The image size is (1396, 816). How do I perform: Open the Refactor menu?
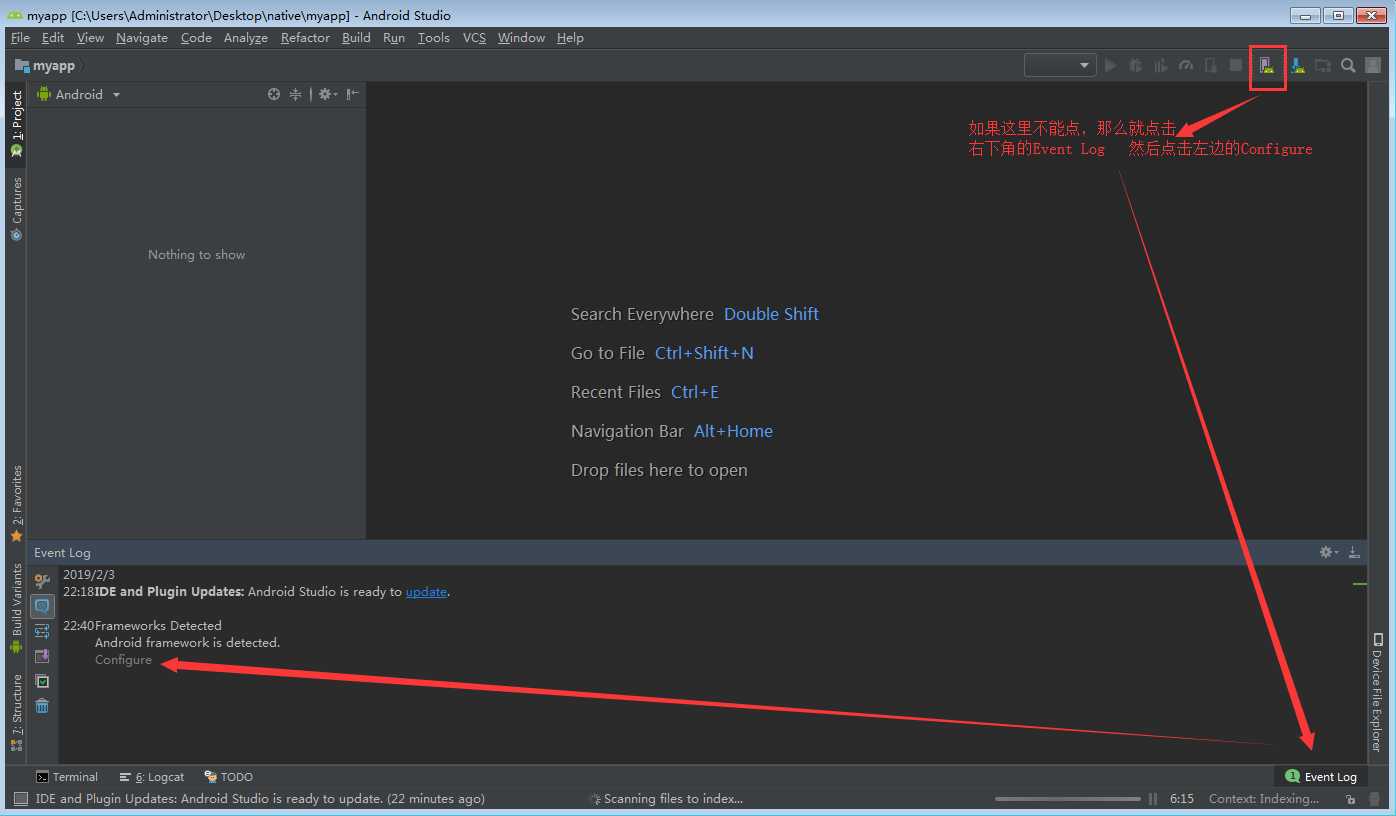[305, 38]
